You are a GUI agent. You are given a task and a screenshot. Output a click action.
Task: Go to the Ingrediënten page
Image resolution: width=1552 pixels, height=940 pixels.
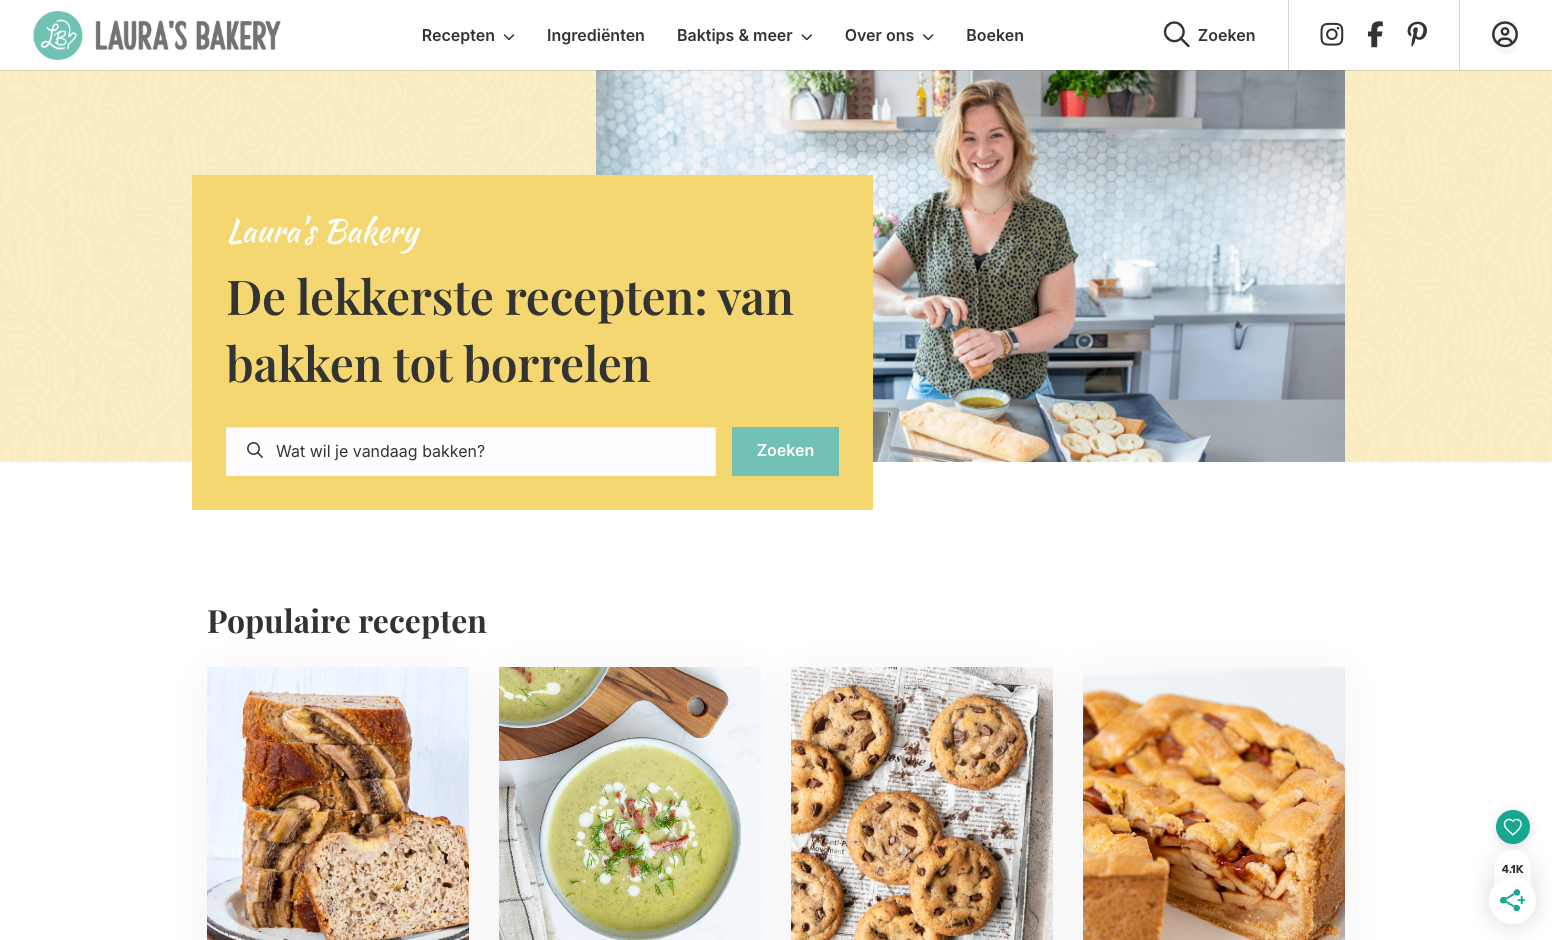595,35
